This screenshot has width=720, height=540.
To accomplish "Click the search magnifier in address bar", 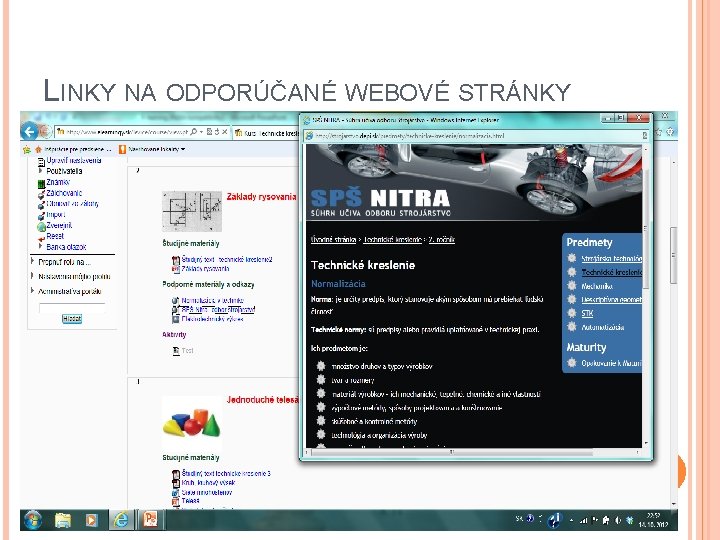I will [194, 132].
